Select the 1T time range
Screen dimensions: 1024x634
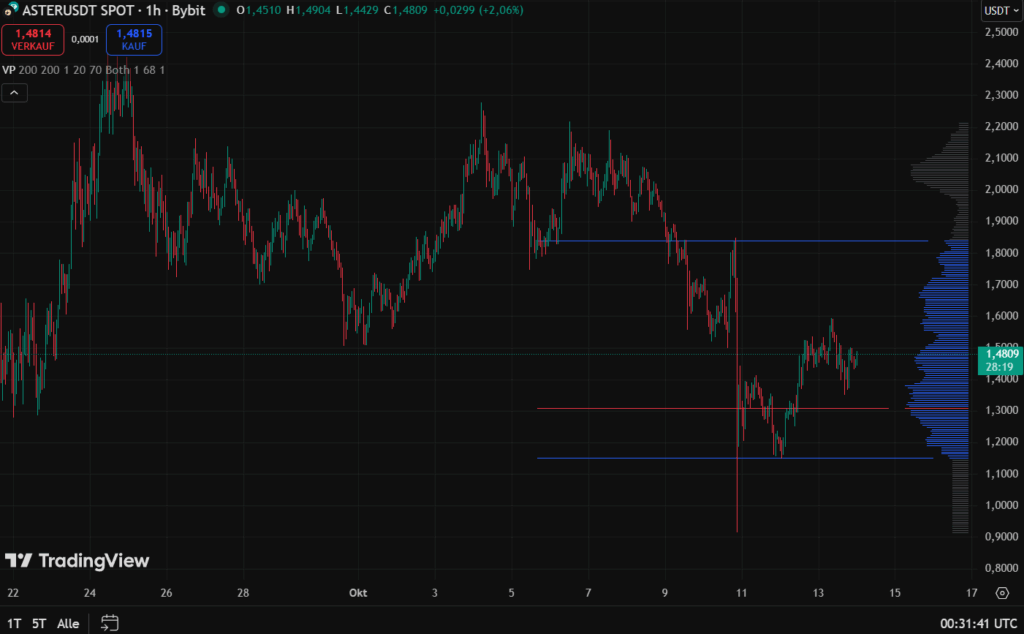pos(12,623)
